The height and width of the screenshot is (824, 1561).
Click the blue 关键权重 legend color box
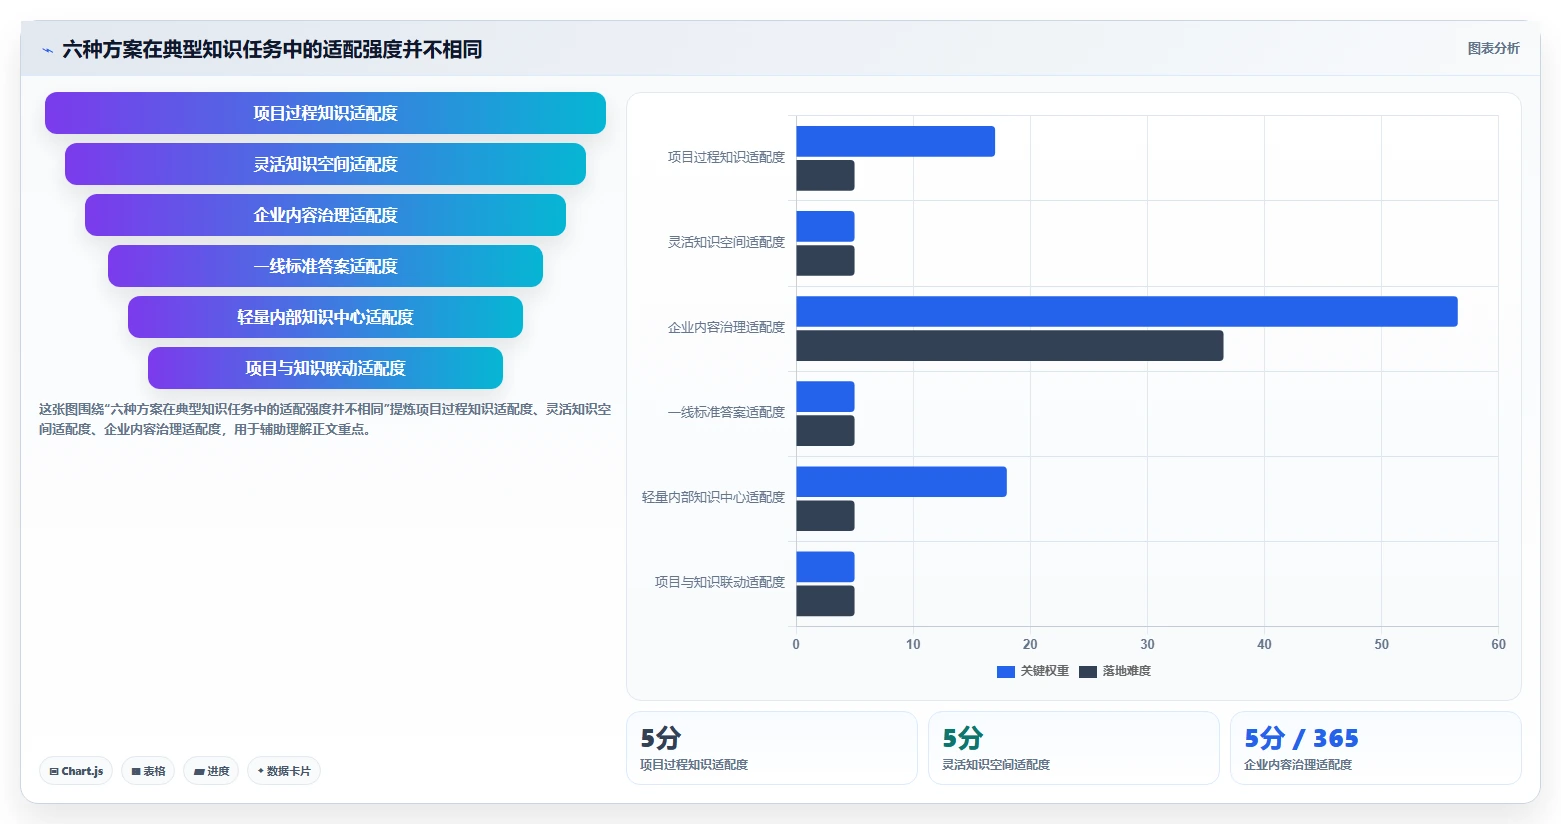(1006, 672)
